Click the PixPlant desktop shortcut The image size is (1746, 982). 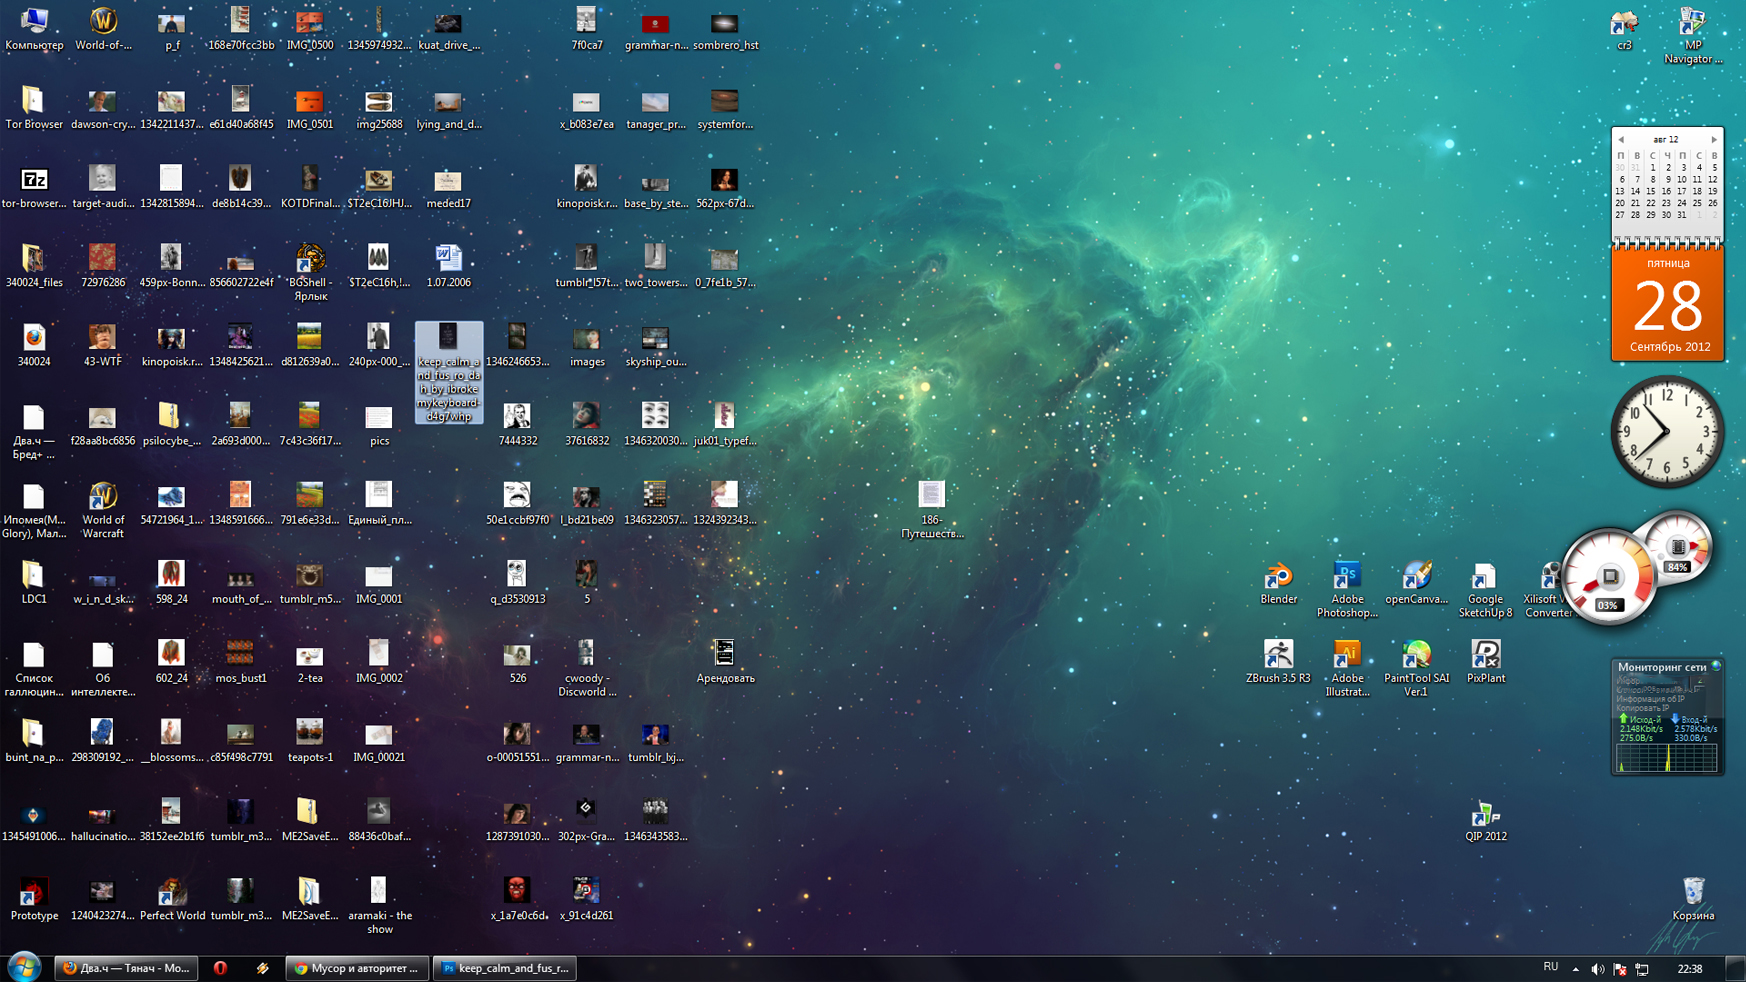pos(1485,656)
